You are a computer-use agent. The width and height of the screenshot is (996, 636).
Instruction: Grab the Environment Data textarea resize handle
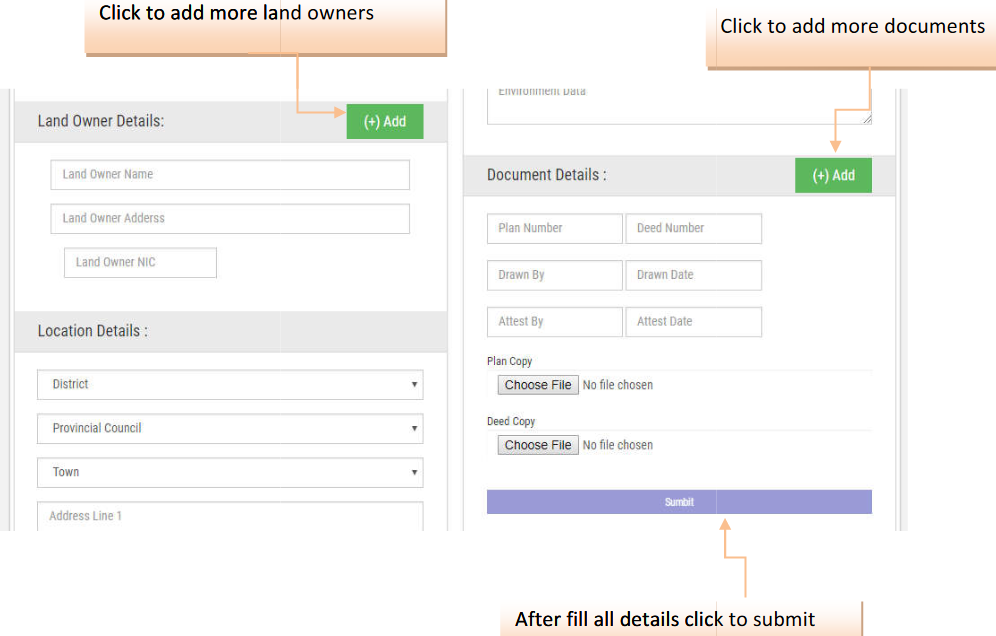coord(866,119)
